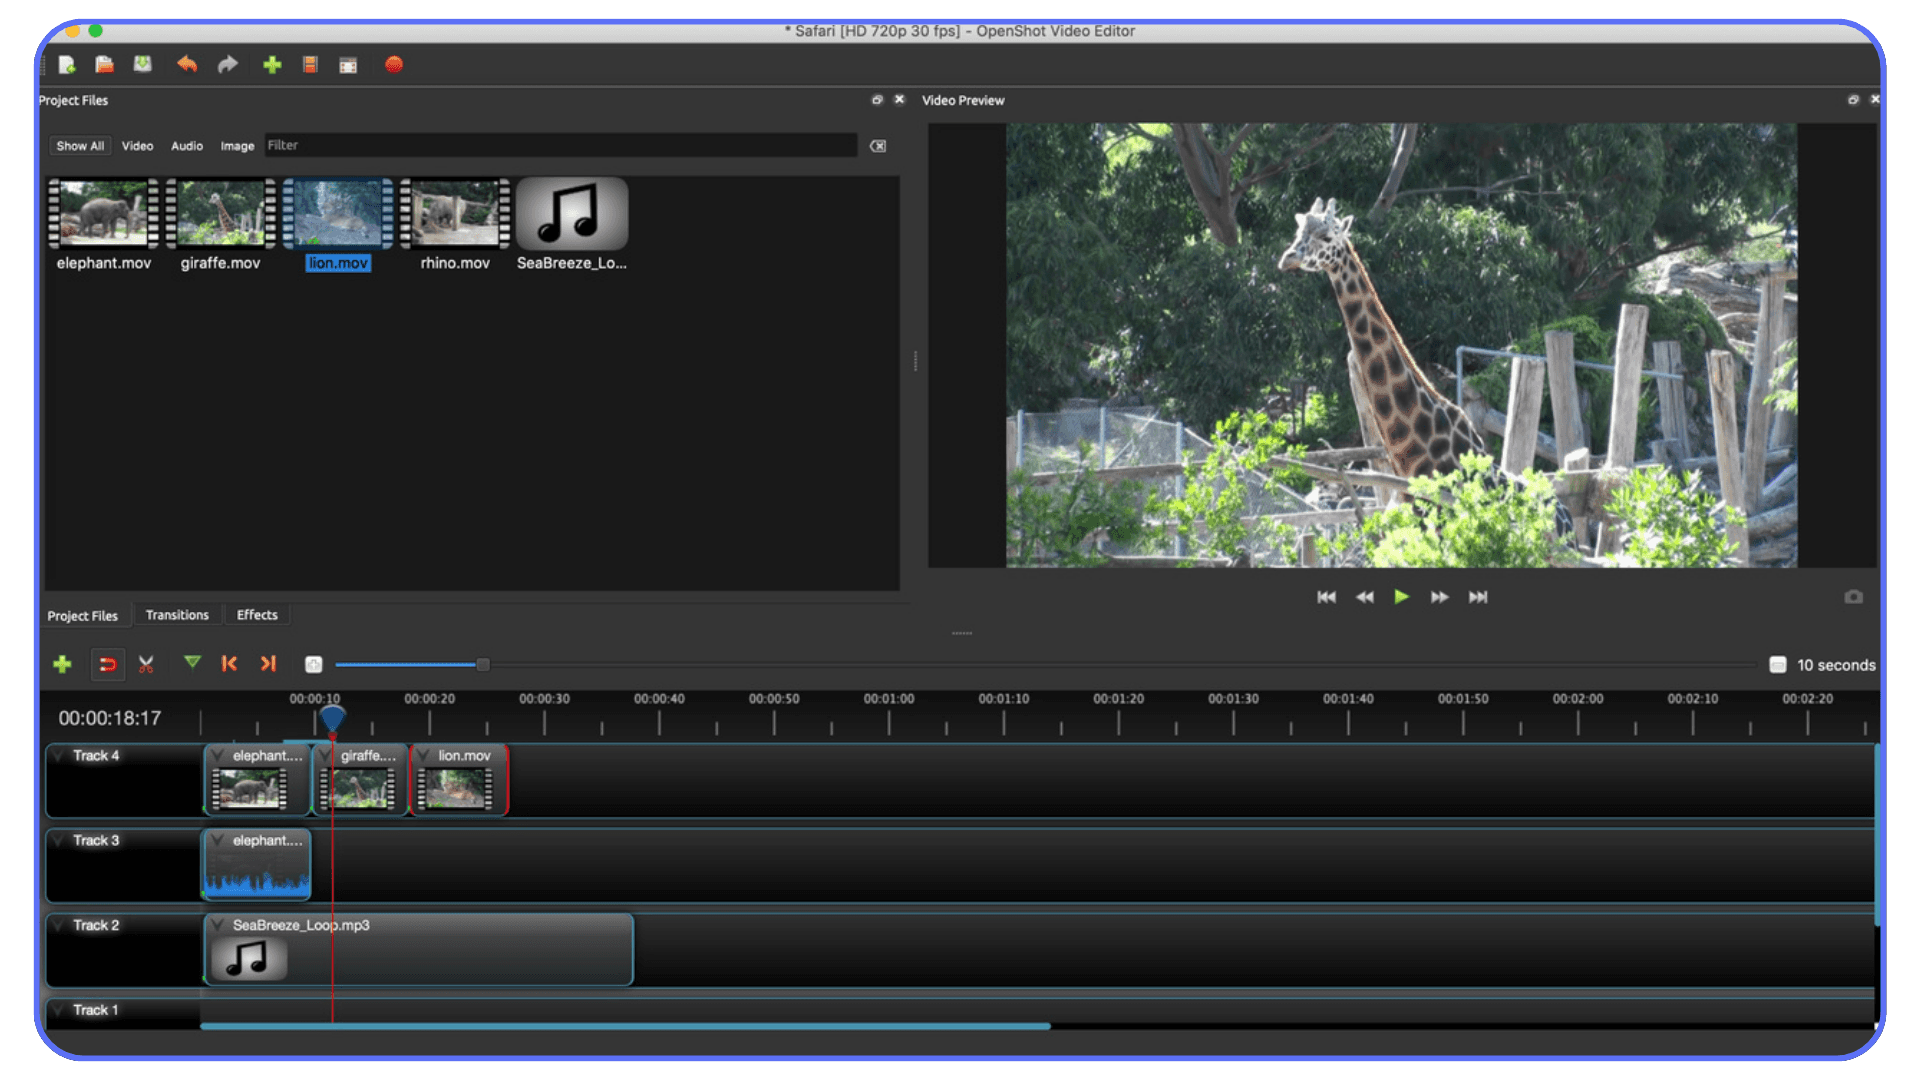This screenshot has height=1080, width=1920.
Task: Switch to Transitions tab
Action: point(177,615)
